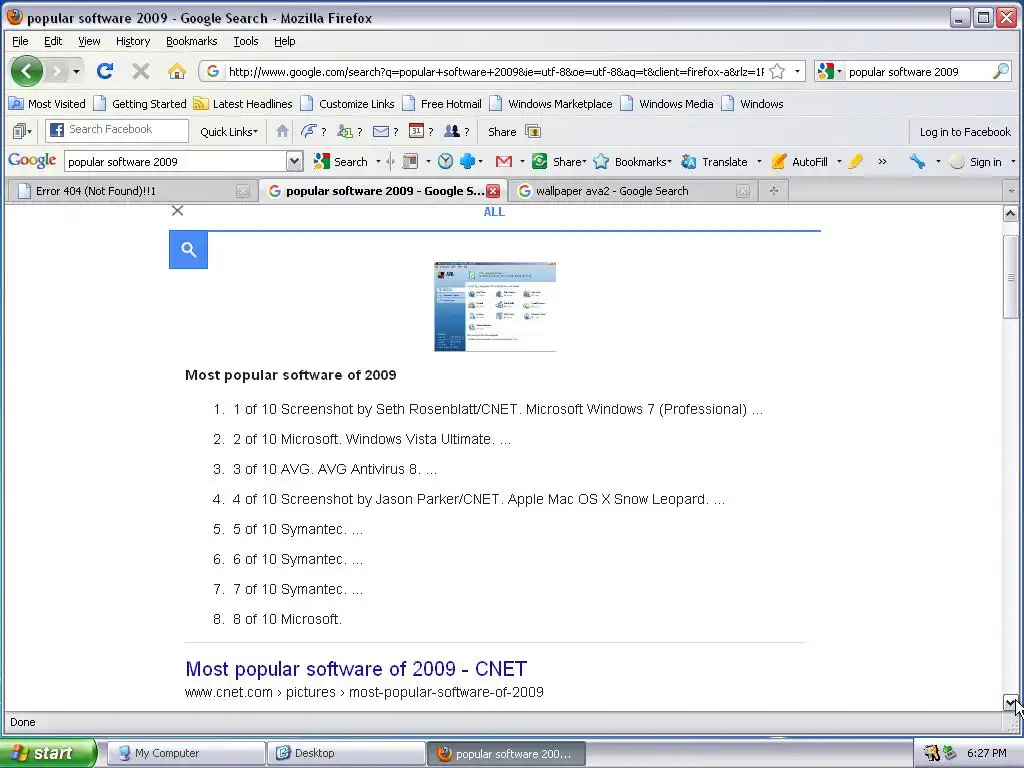Image resolution: width=1024 pixels, height=768 pixels.
Task: Open Google Toolbar wrench settings icon
Action: pos(918,161)
